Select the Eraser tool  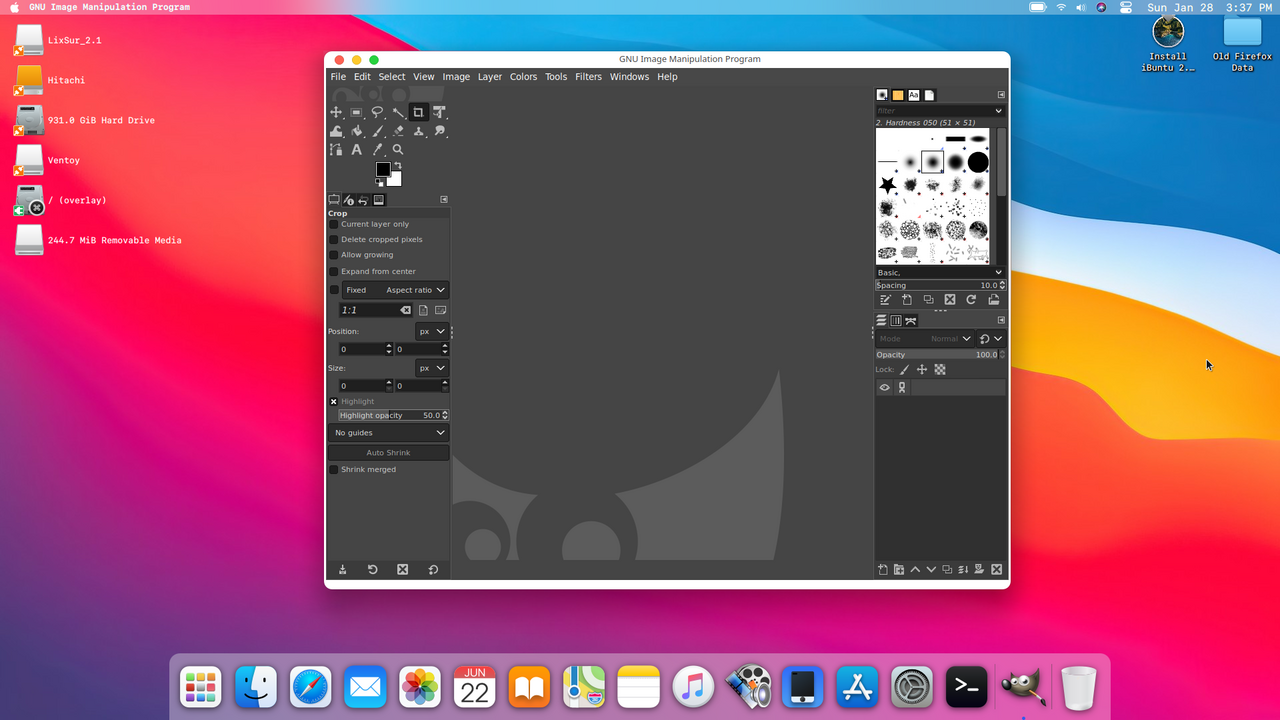click(398, 131)
